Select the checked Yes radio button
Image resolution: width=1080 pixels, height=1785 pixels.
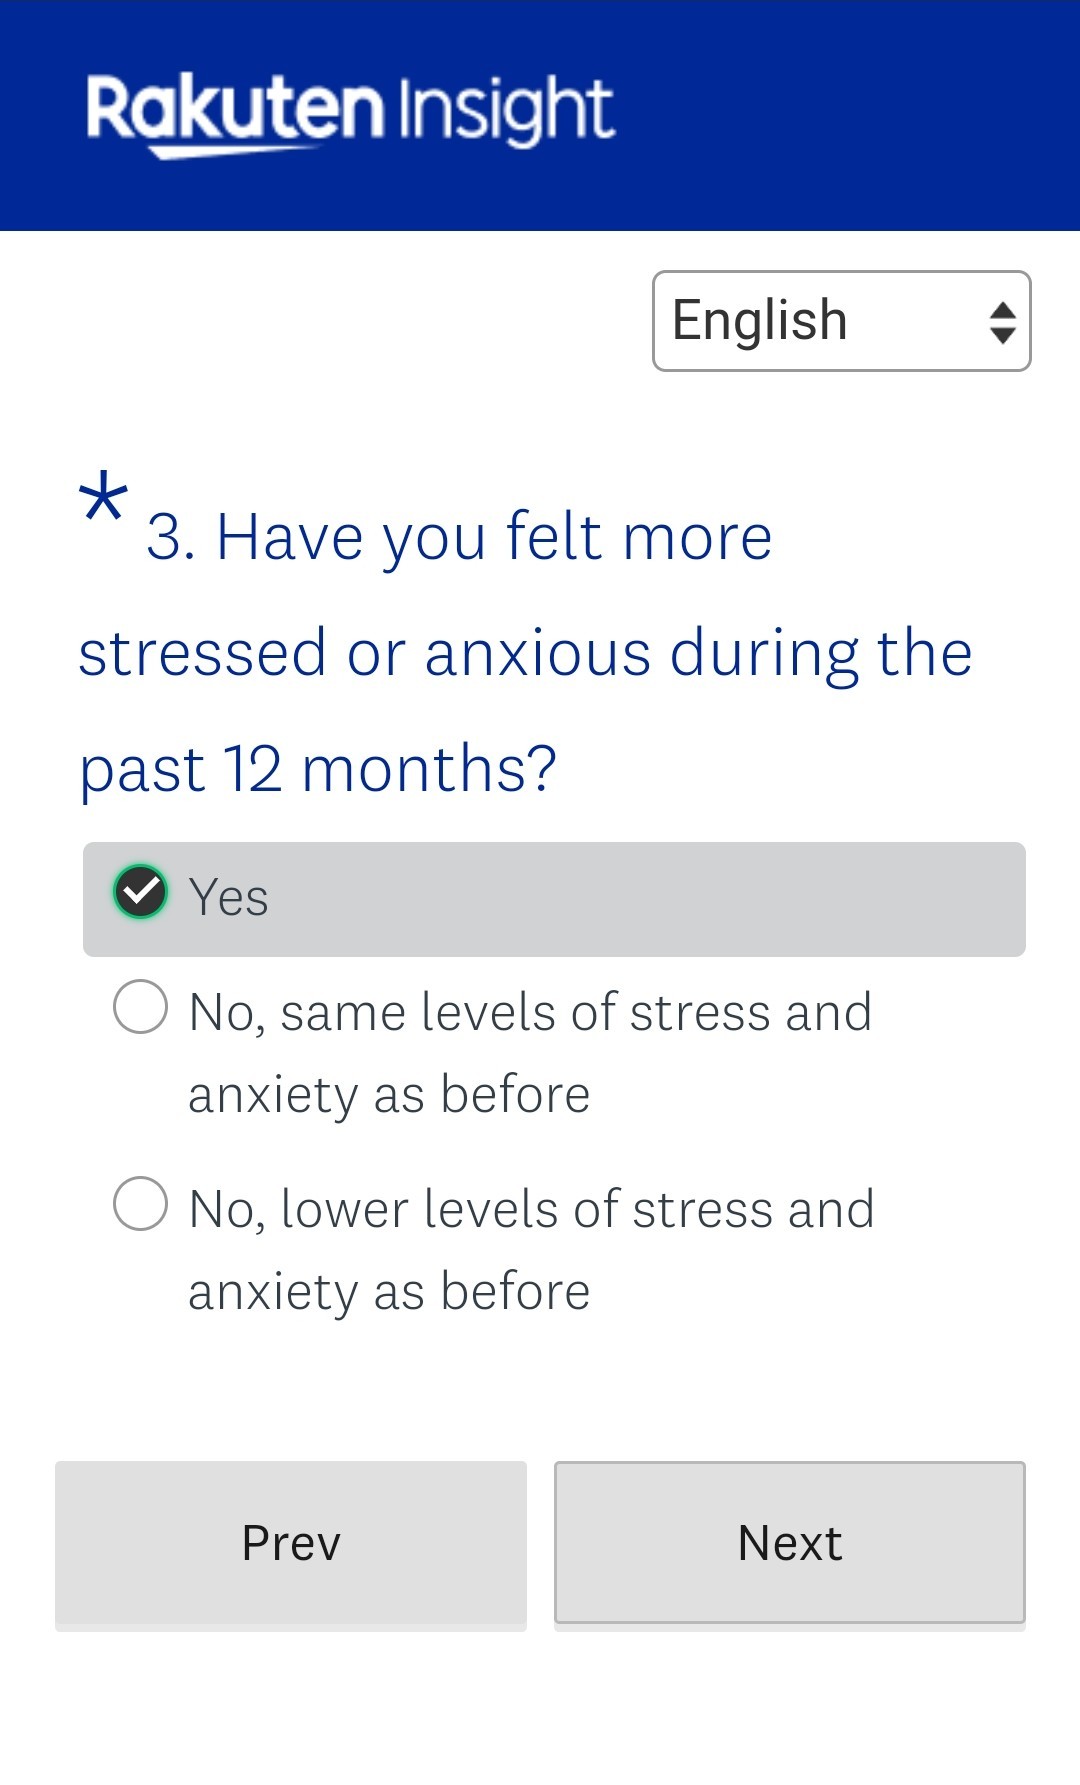(x=140, y=892)
